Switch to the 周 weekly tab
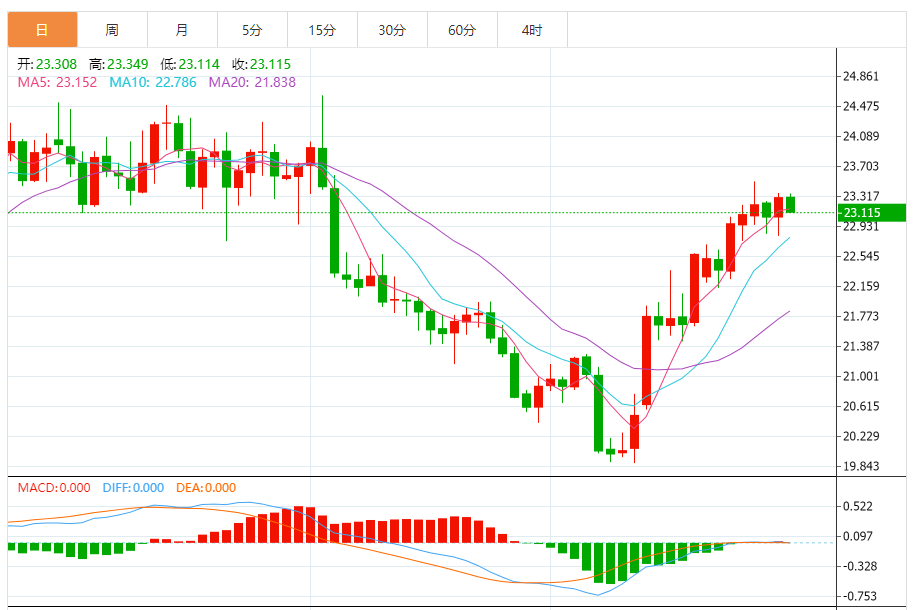The image size is (919, 610). click(x=112, y=30)
